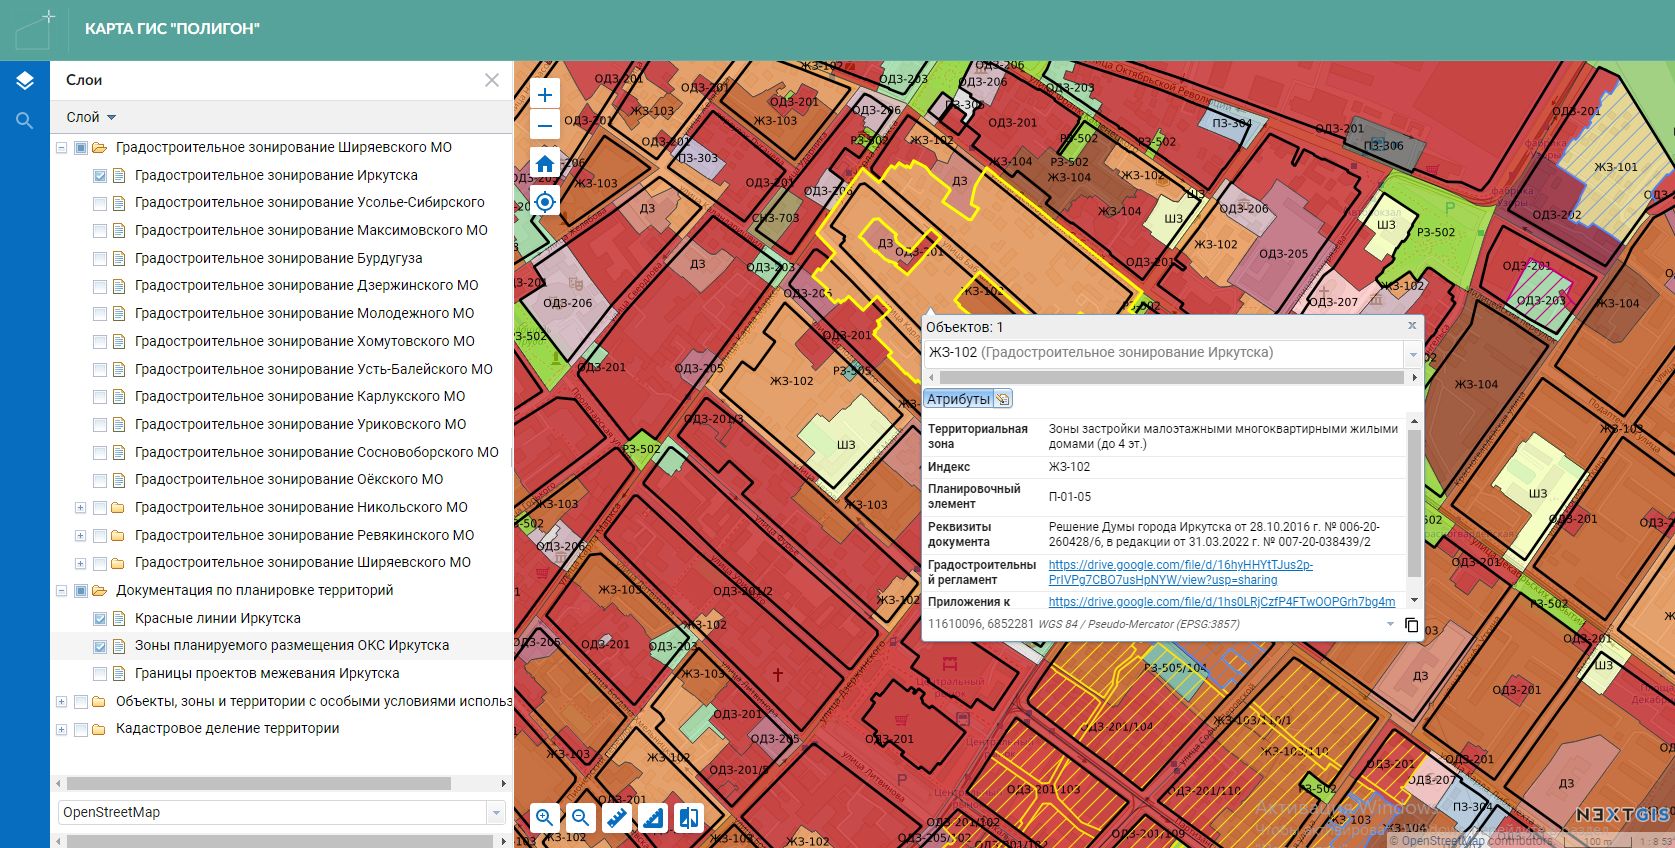The width and height of the screenshot is (1675, 848).
Task: Click the map zoom in plus button
Action: point(544,95)
